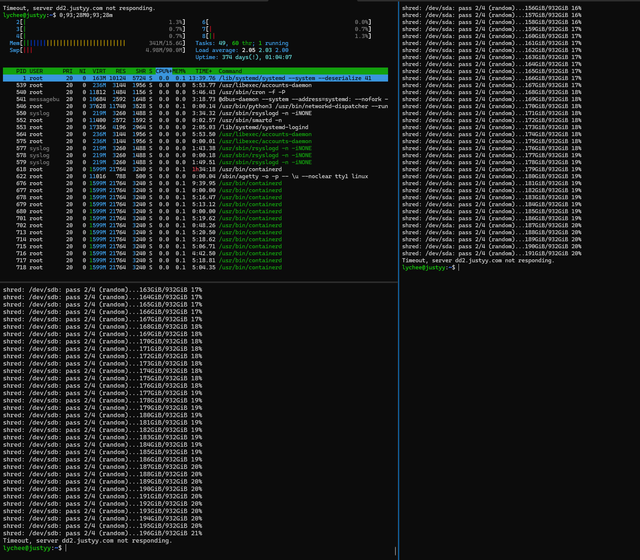Select the /sbin/agetty tty1 process row
This screenshot has width=640, height=560.
click(x=195, y=176)
